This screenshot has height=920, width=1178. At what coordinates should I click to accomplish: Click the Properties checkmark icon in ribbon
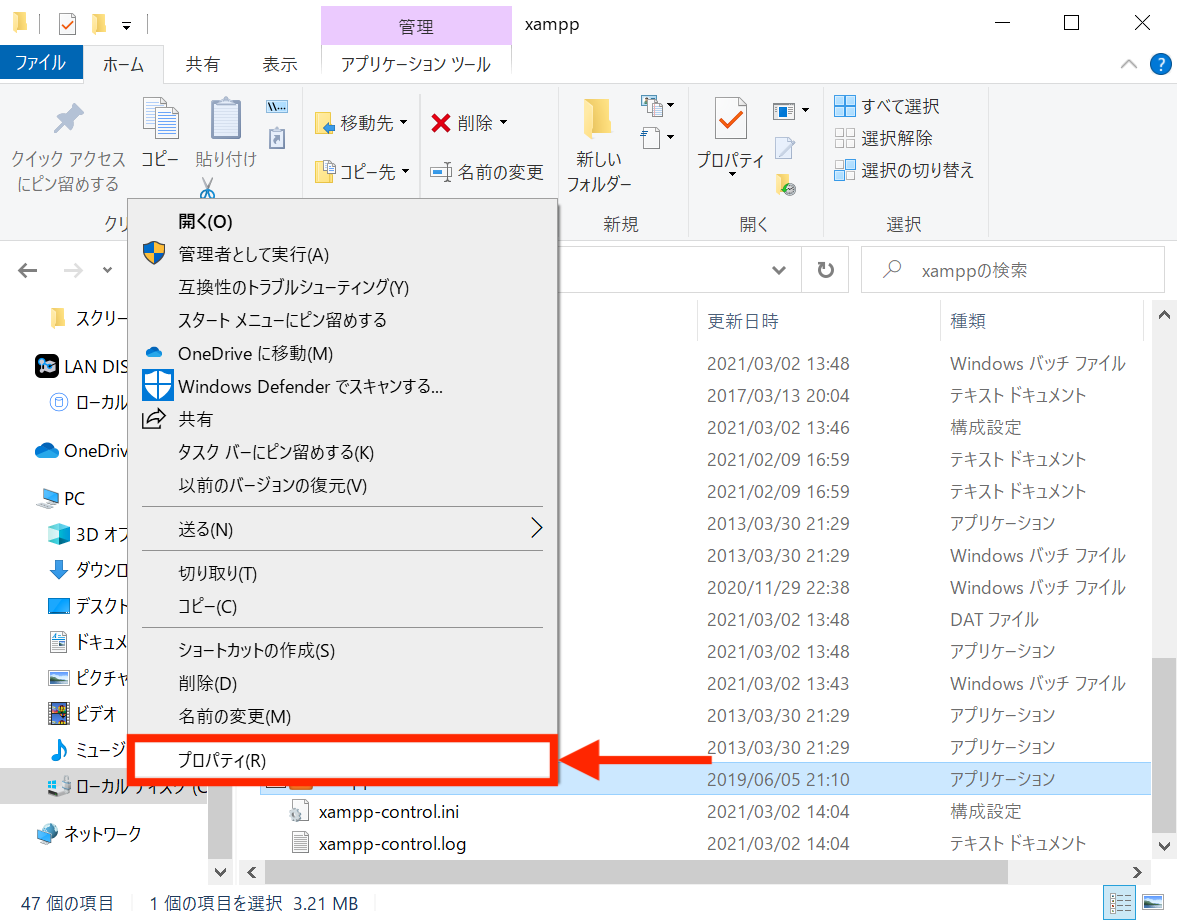[x=730, y=119]
